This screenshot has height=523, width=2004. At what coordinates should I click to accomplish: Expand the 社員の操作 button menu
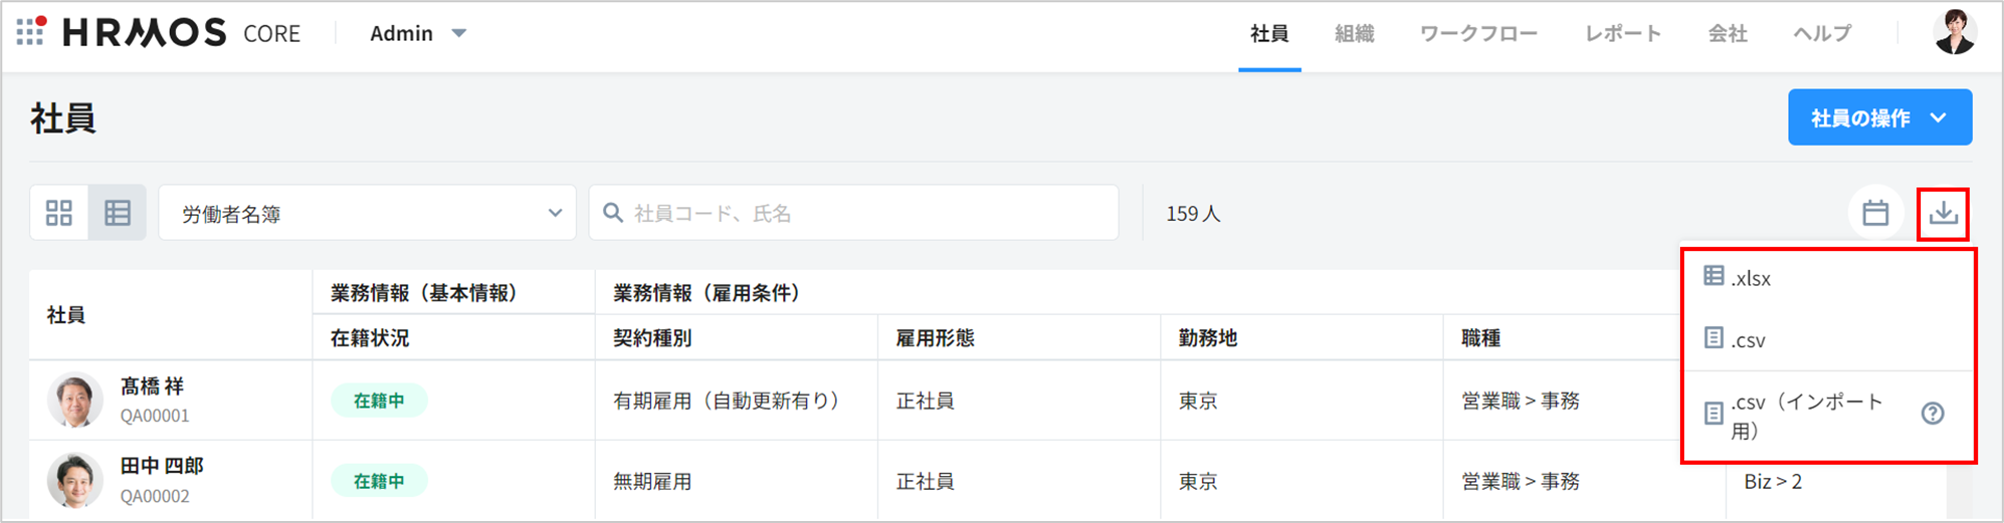pyautogui.click(x=1879, y=118)
